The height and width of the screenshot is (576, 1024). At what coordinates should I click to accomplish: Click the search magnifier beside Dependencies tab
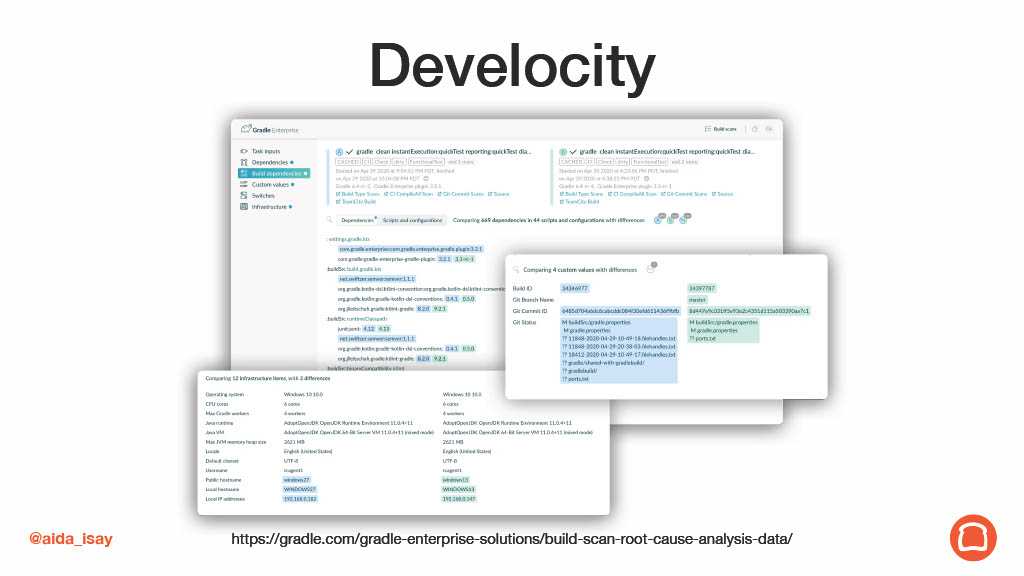[x=329, y=220]
